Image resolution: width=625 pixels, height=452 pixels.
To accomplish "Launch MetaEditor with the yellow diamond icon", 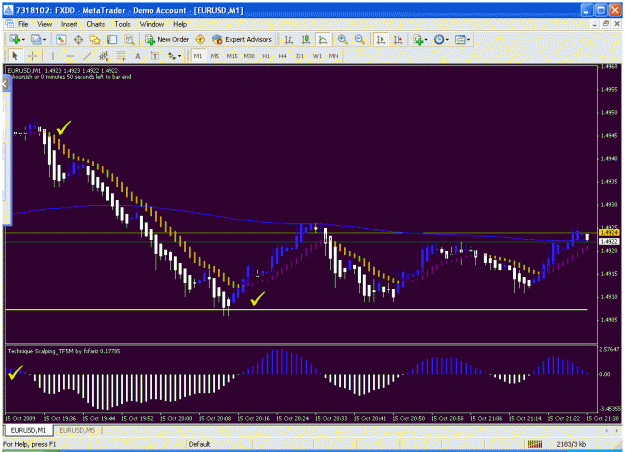I will click(x=200, y=39).
